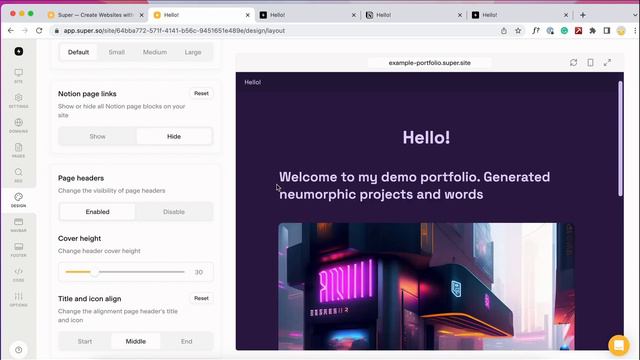Open the Footer section in sidebar
The height and width of the screenshot is (360, 640).
[18, 250]
